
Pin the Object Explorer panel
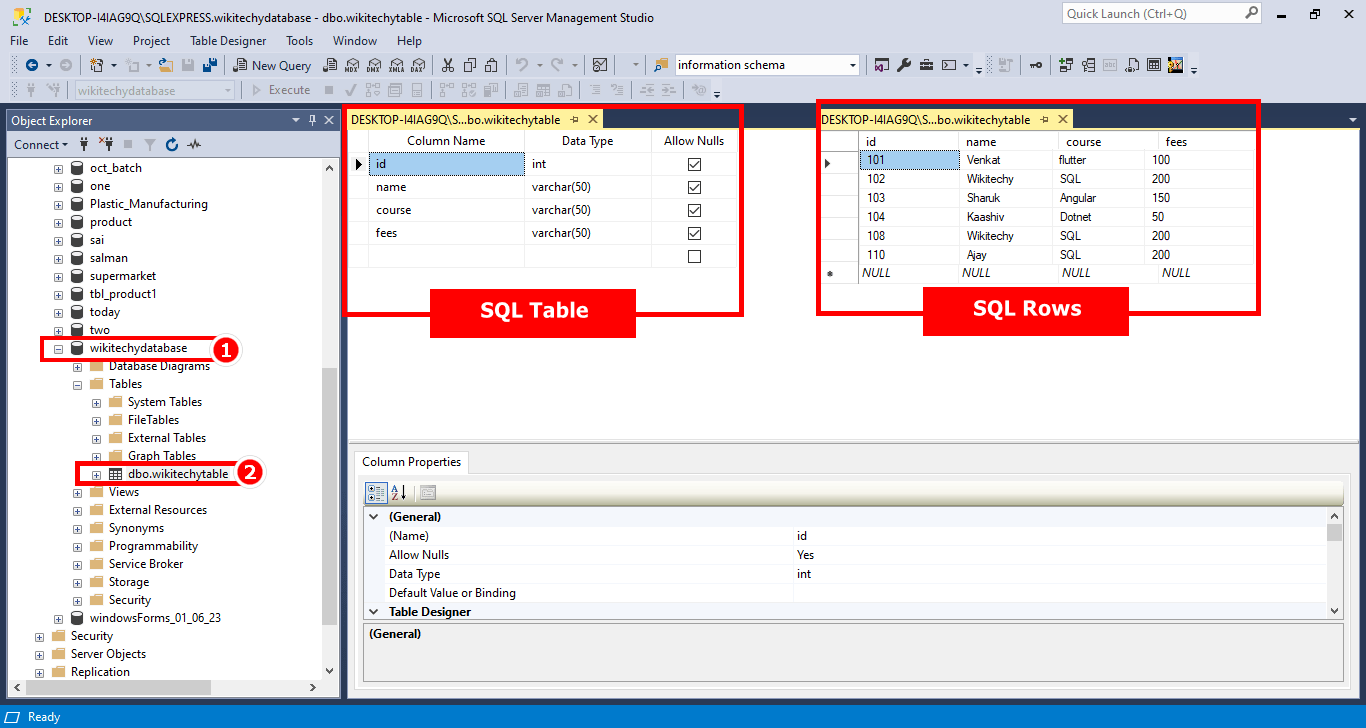coord(312,120)
